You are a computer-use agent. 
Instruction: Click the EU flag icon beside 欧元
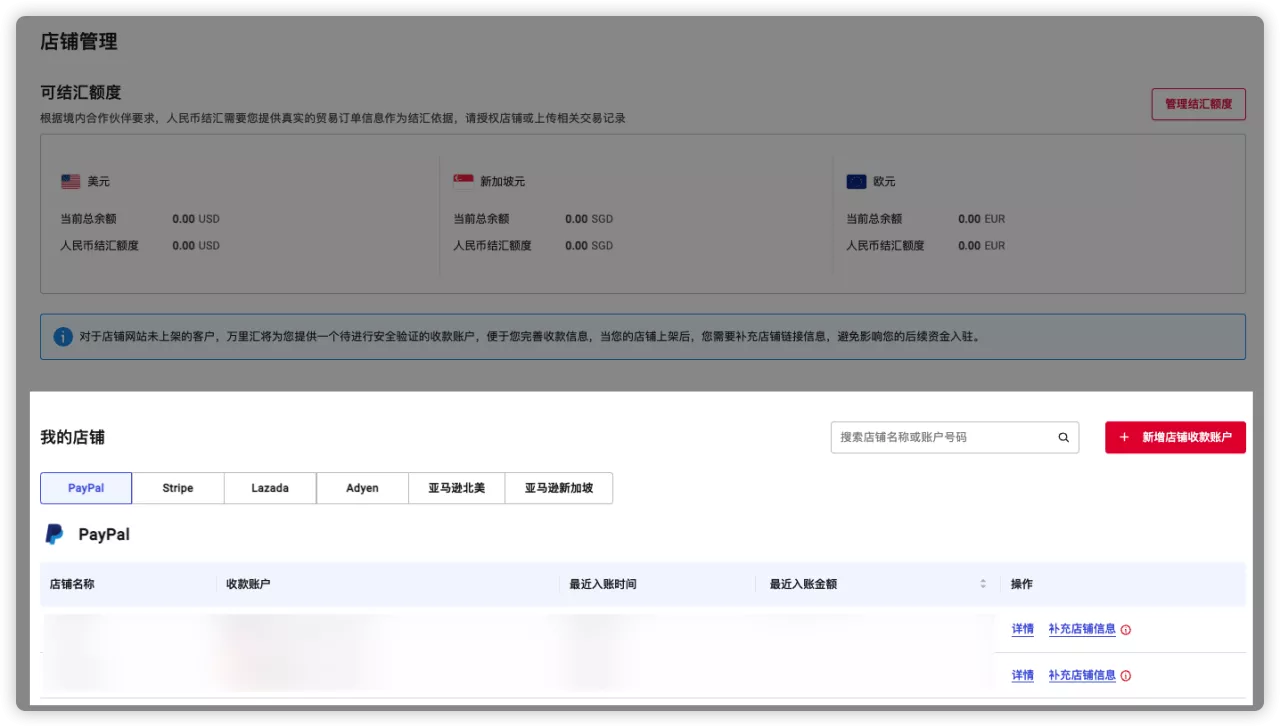click(x=857, y=181)
